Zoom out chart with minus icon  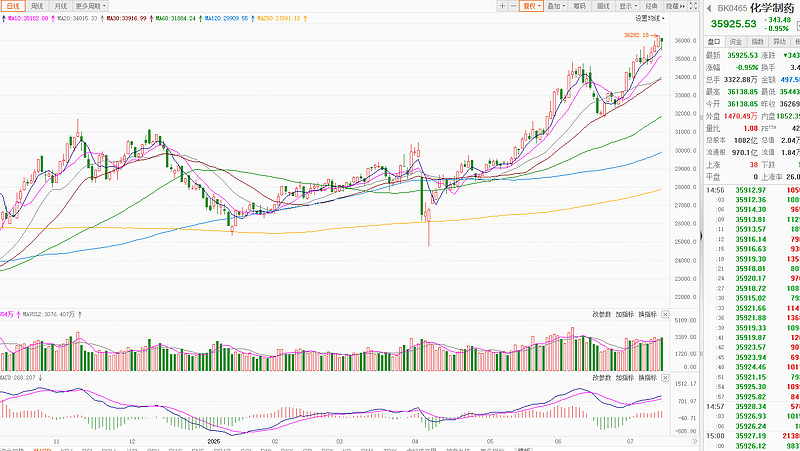pos(513,6)
